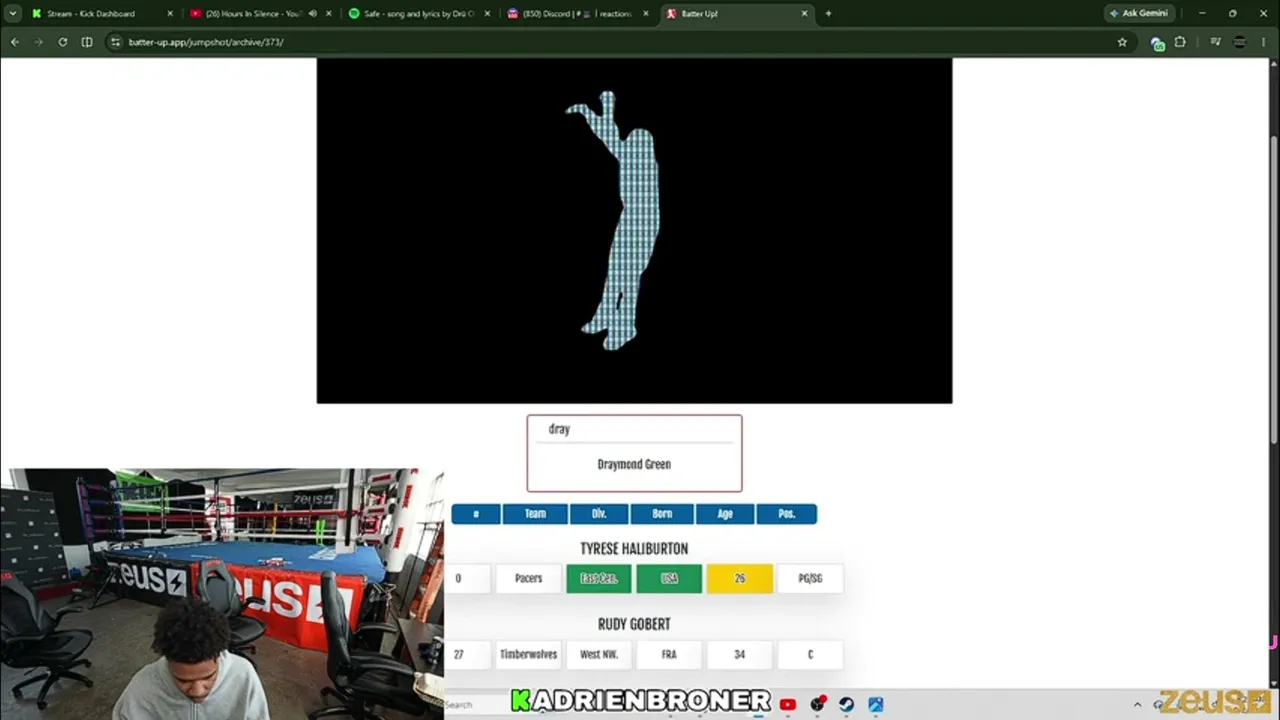Click the page vertical scrollbar
The height and width of the screenshot is (720, 1280).
(x=1274, y=290)
